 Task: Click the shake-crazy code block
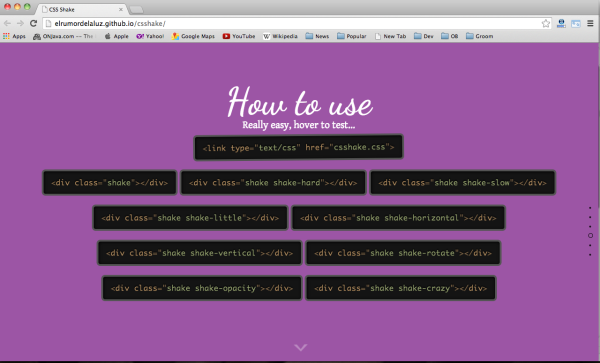[401, 288]
